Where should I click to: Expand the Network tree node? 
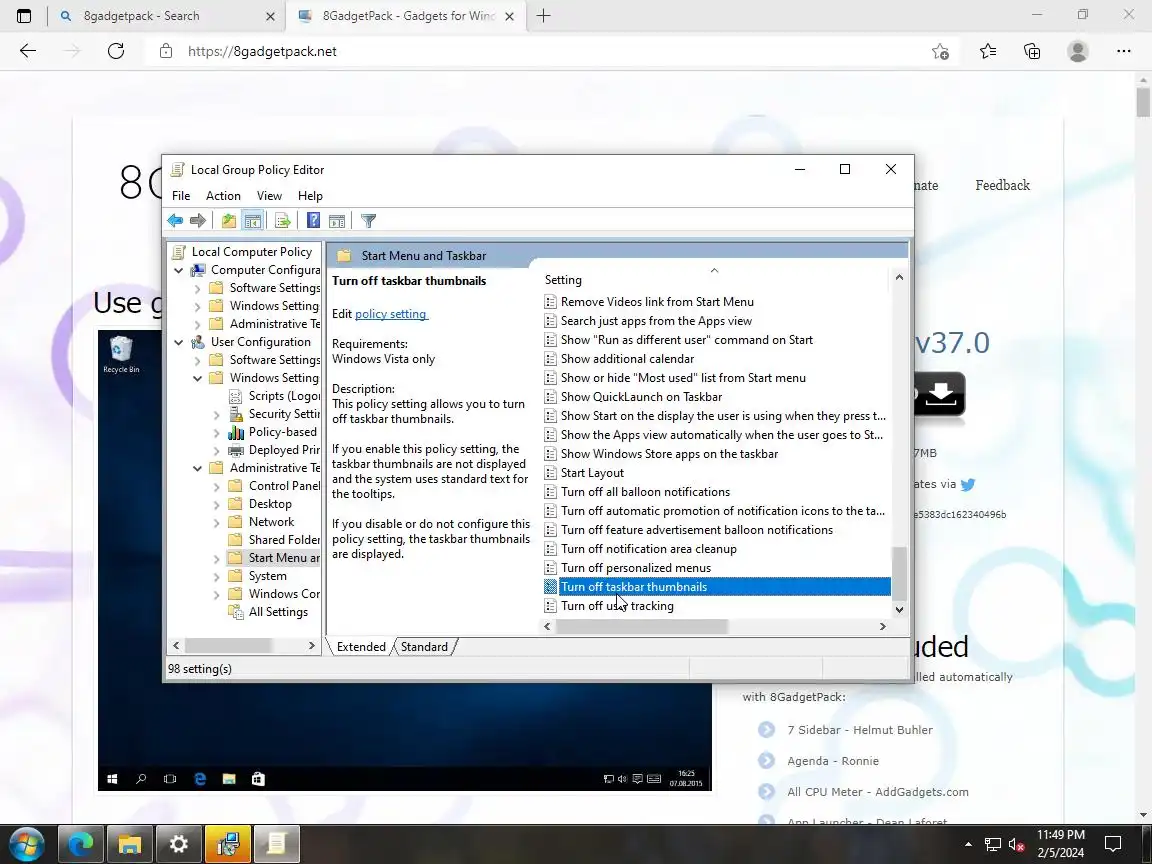[x=217, y=522]
